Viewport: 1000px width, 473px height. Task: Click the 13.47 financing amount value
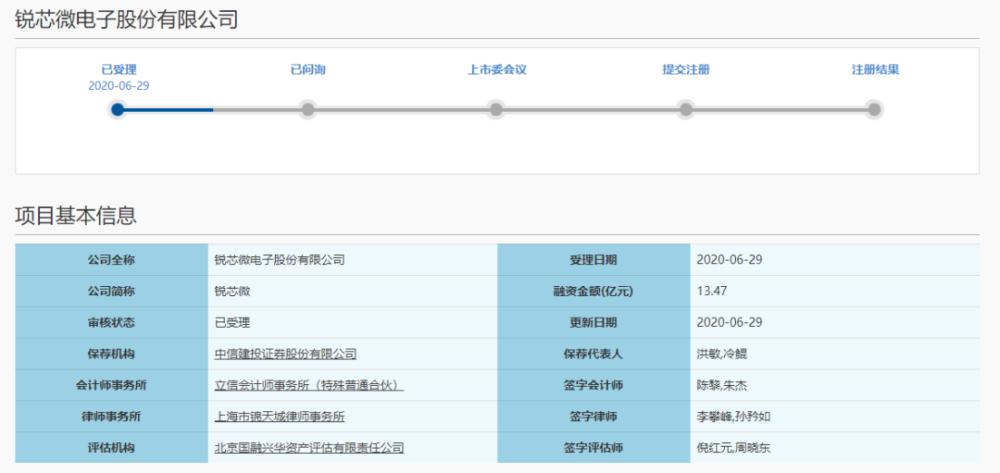(x=710, y=291)
